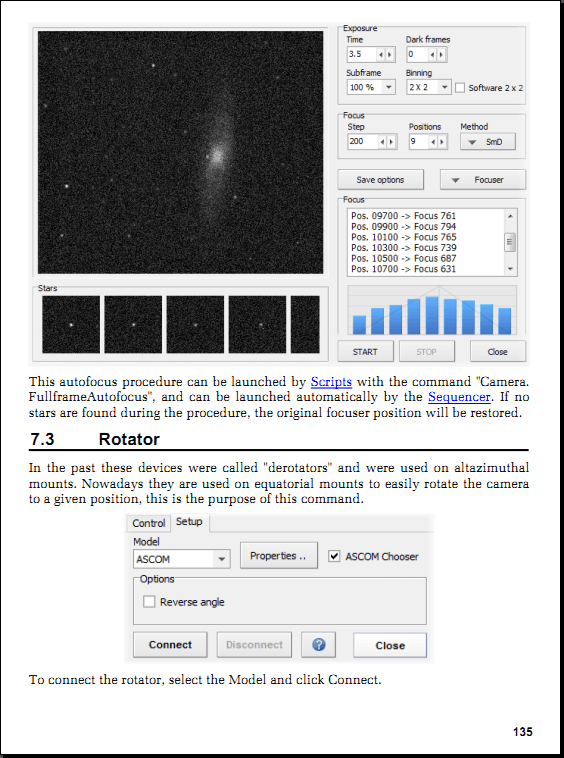Viewport: 564px width, 758px height.
Task: Decrease Positions value with left arrow
Action: tap(434, 142)
